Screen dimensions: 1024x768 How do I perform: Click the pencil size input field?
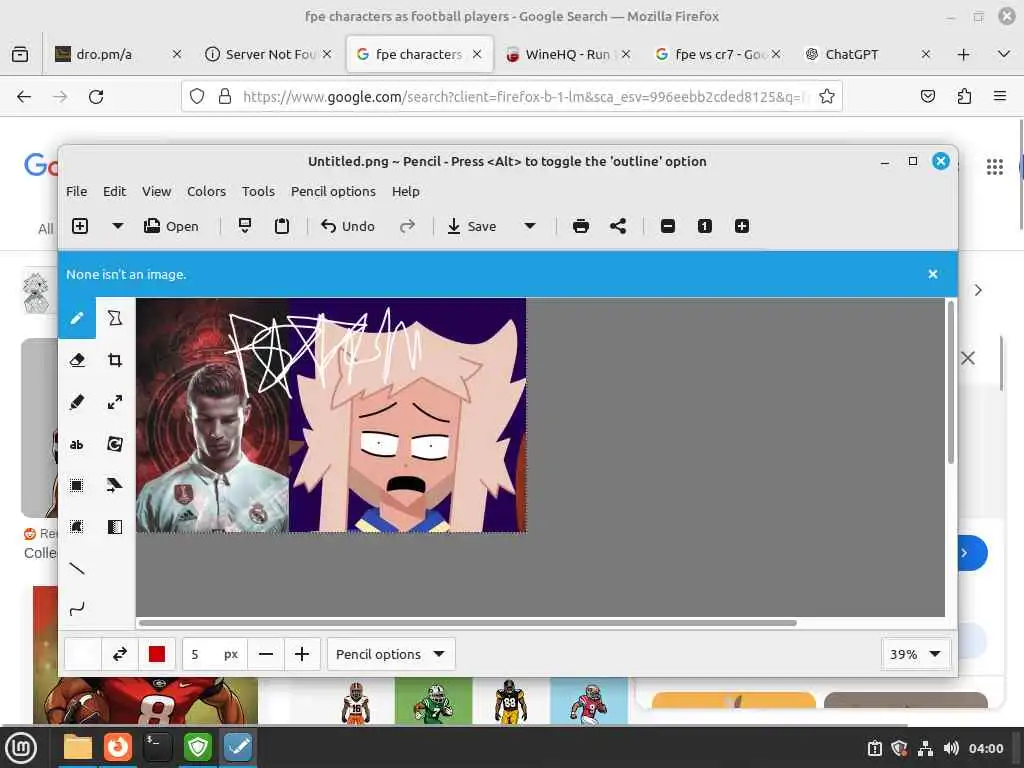tap(214, 654)
